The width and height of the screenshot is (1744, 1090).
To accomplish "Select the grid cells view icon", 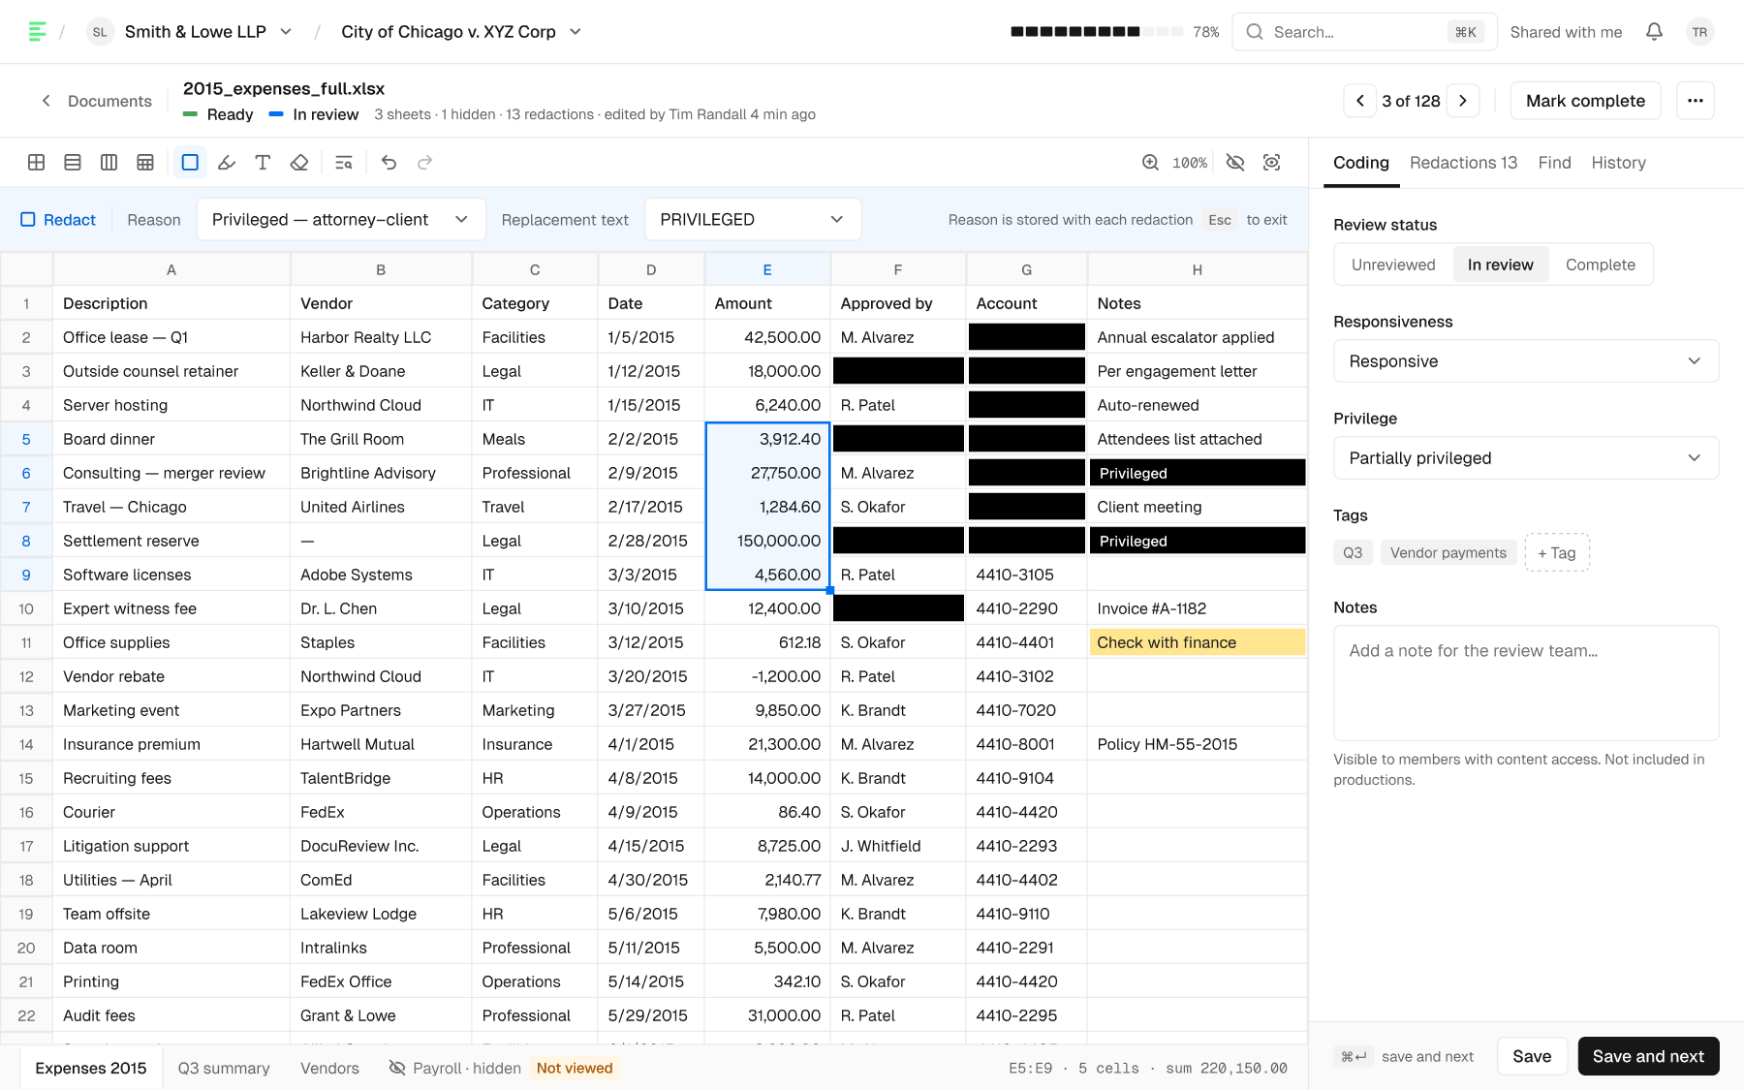I will [x=36, y=162].
